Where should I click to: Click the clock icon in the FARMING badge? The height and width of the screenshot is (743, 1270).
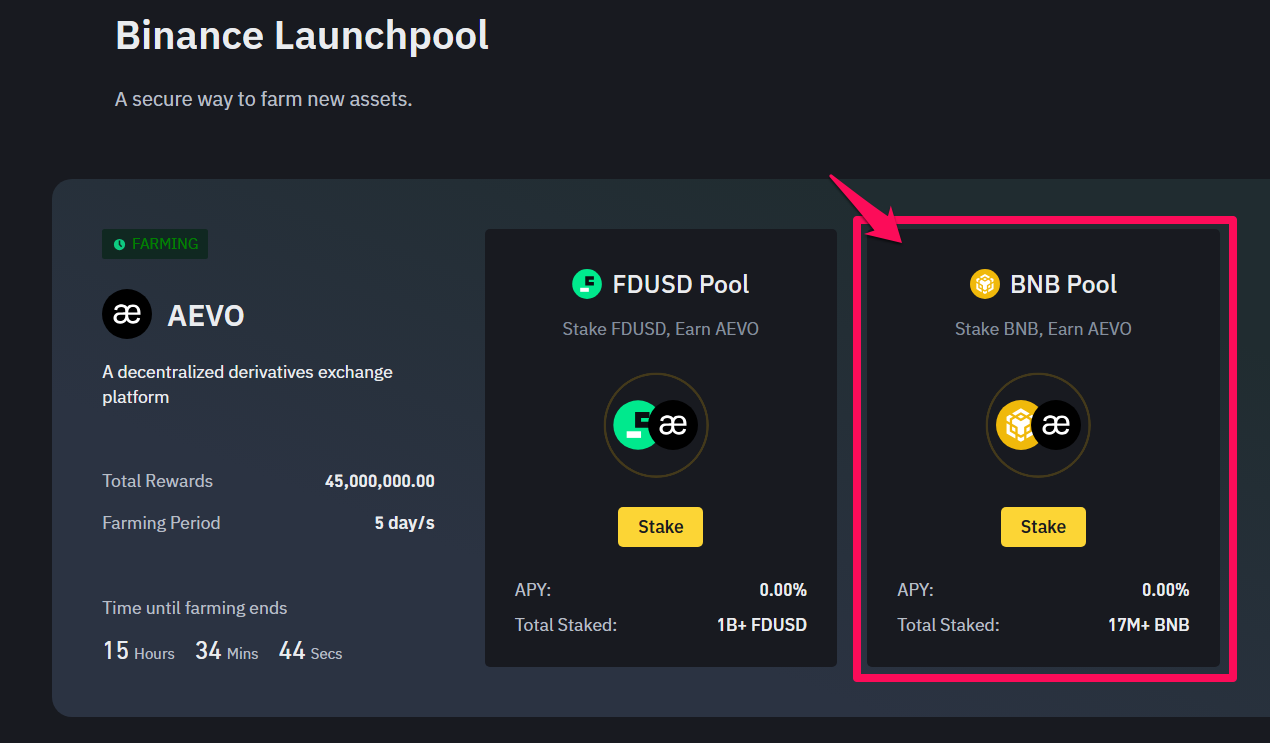pyautogui.click(x=120, y=244)
